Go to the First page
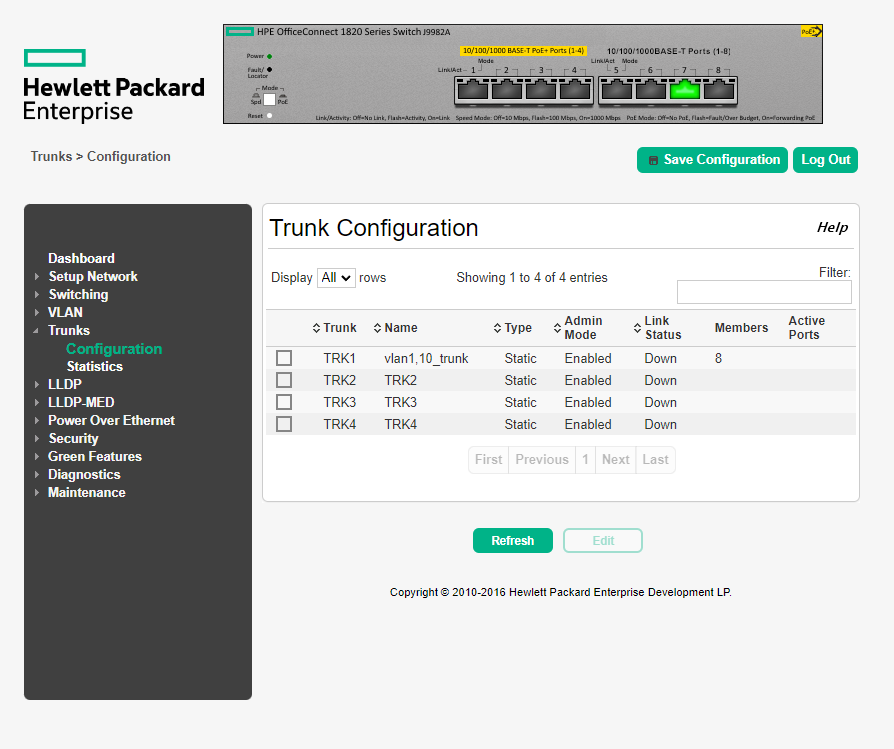The image size is (894, 749). (x=489, y=459)
